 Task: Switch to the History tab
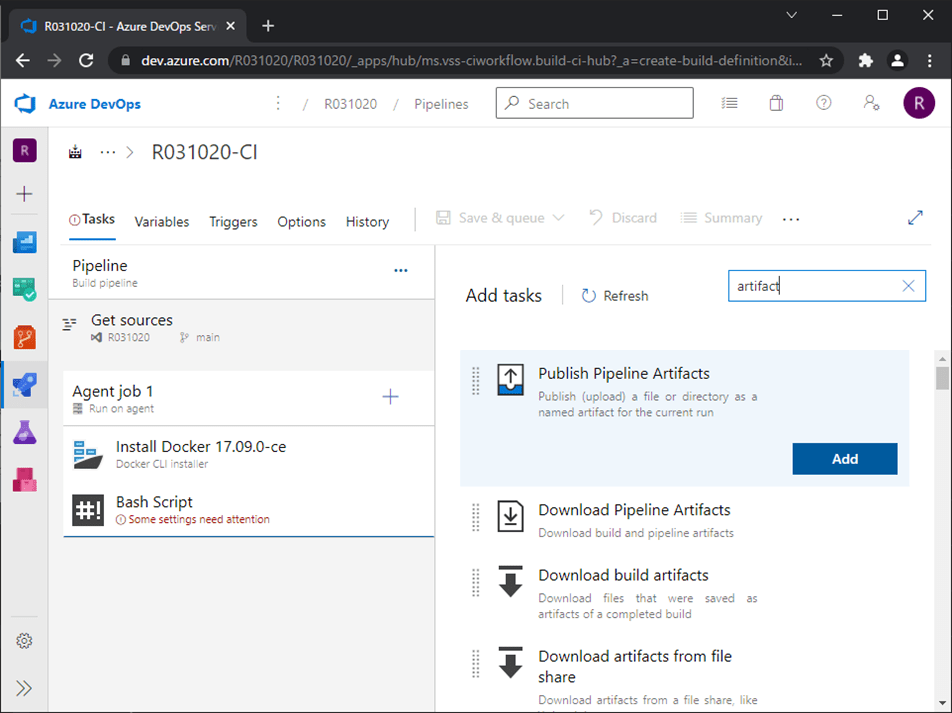pyautogui.click(x=367, y=222)
